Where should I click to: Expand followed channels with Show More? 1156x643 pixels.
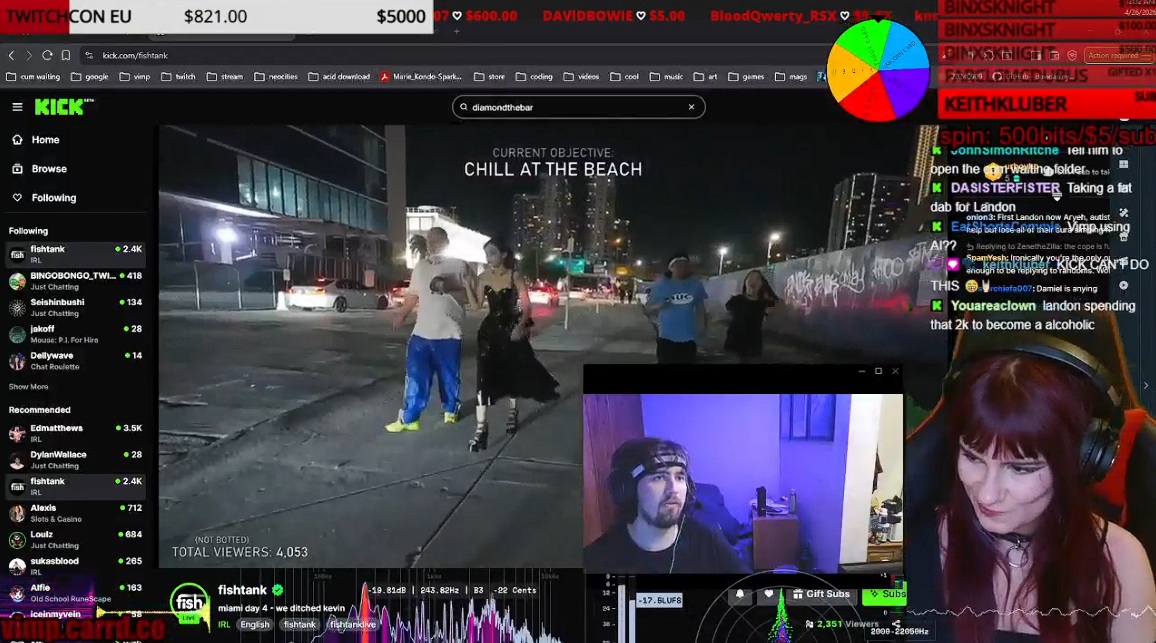click(x=28, y=386)
